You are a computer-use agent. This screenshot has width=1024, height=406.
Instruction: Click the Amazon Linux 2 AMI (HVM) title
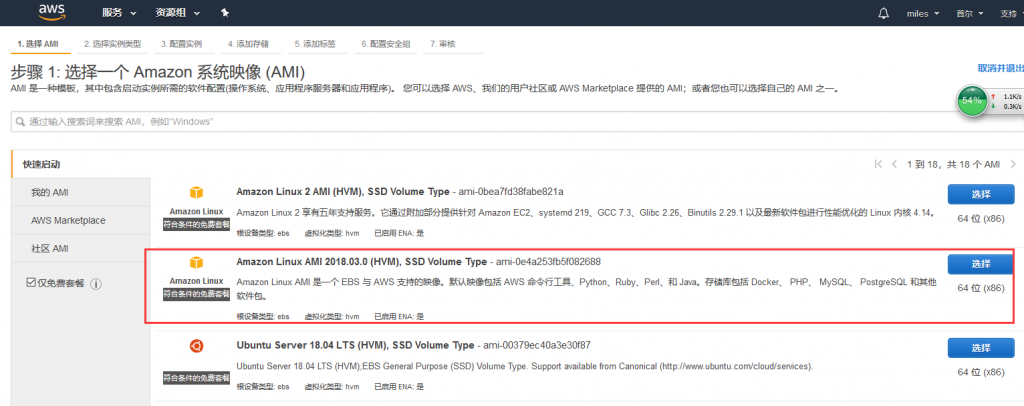[343, 192]
